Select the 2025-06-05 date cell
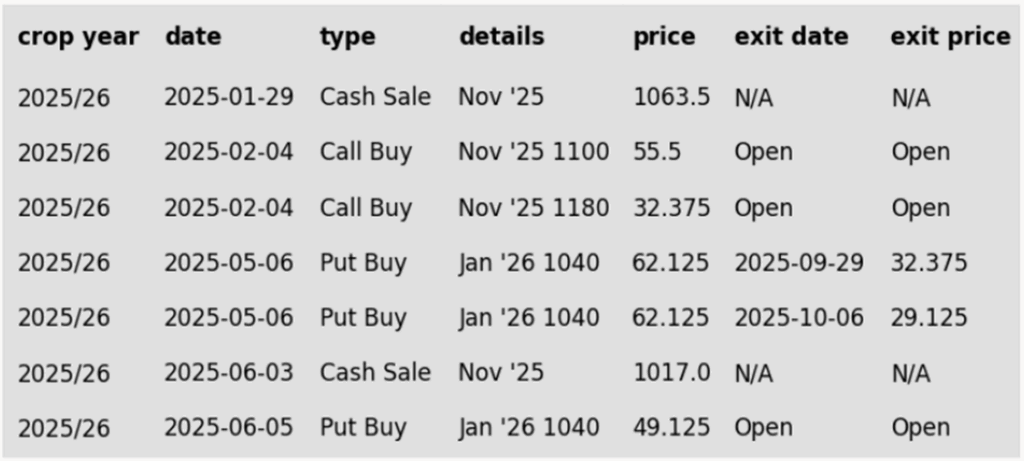1024x461 pixels. [x=229, y=428]
